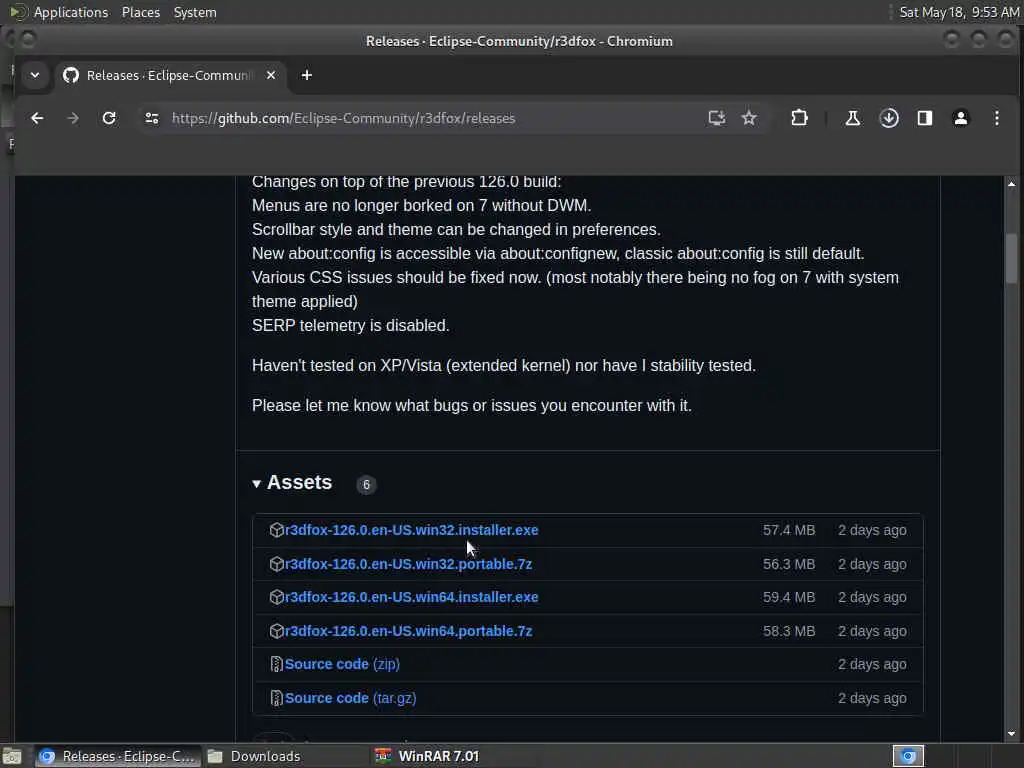This screenshot has height=768, width=1024.
Task: Bookmark this page with the star icon
Action: [749, 118]
